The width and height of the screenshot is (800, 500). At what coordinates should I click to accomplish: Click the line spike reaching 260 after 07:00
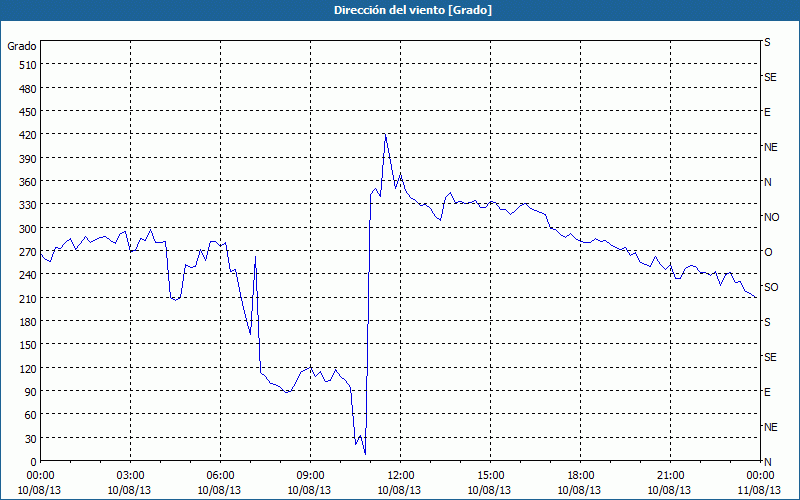255,257
